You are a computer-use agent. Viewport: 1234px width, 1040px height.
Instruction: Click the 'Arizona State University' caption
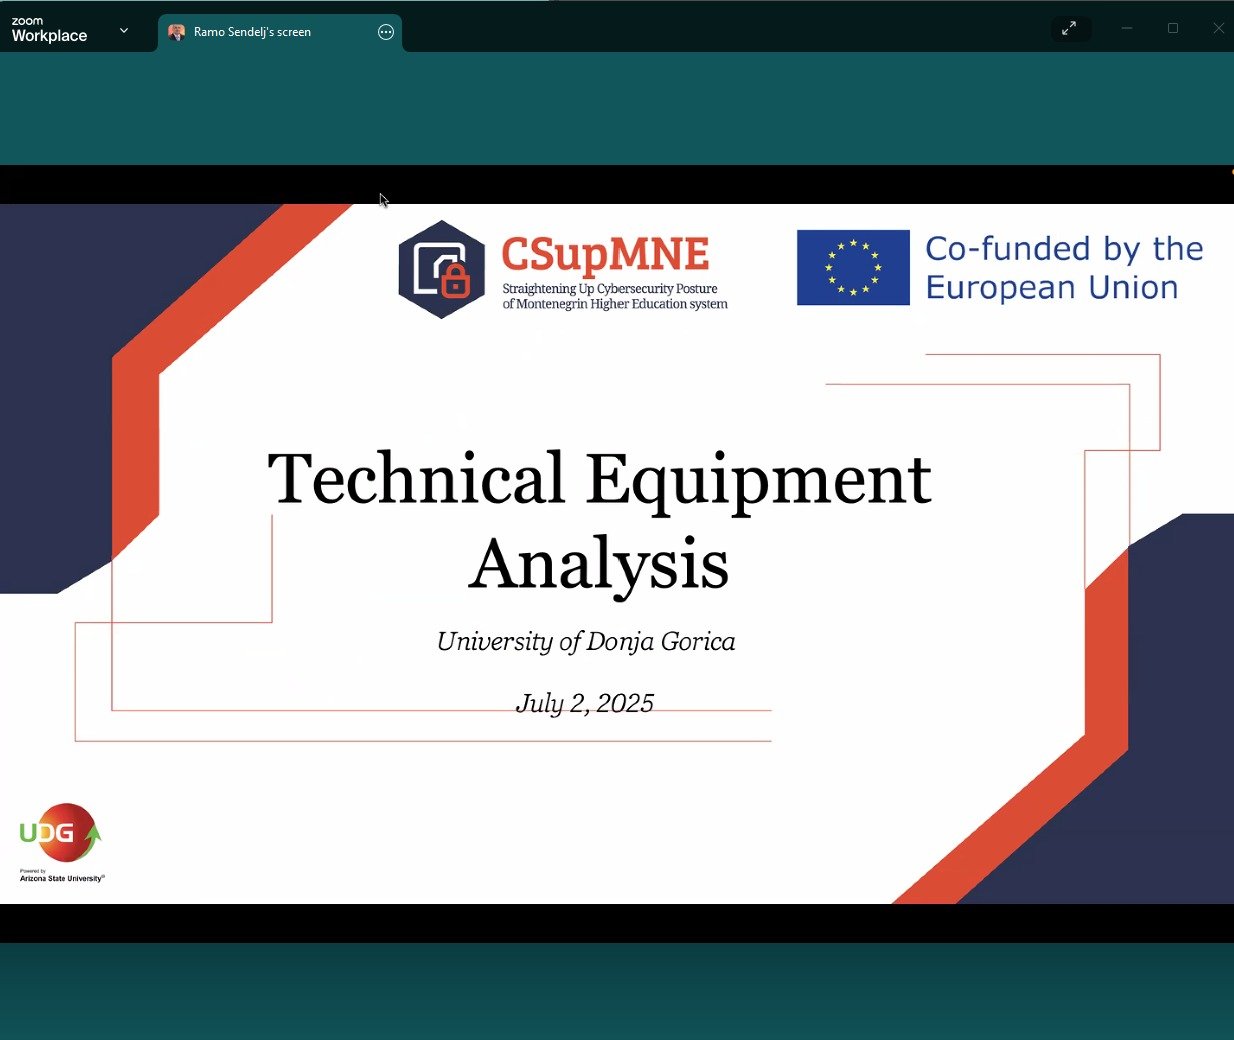pyautogui.click(x=61, y=879)
